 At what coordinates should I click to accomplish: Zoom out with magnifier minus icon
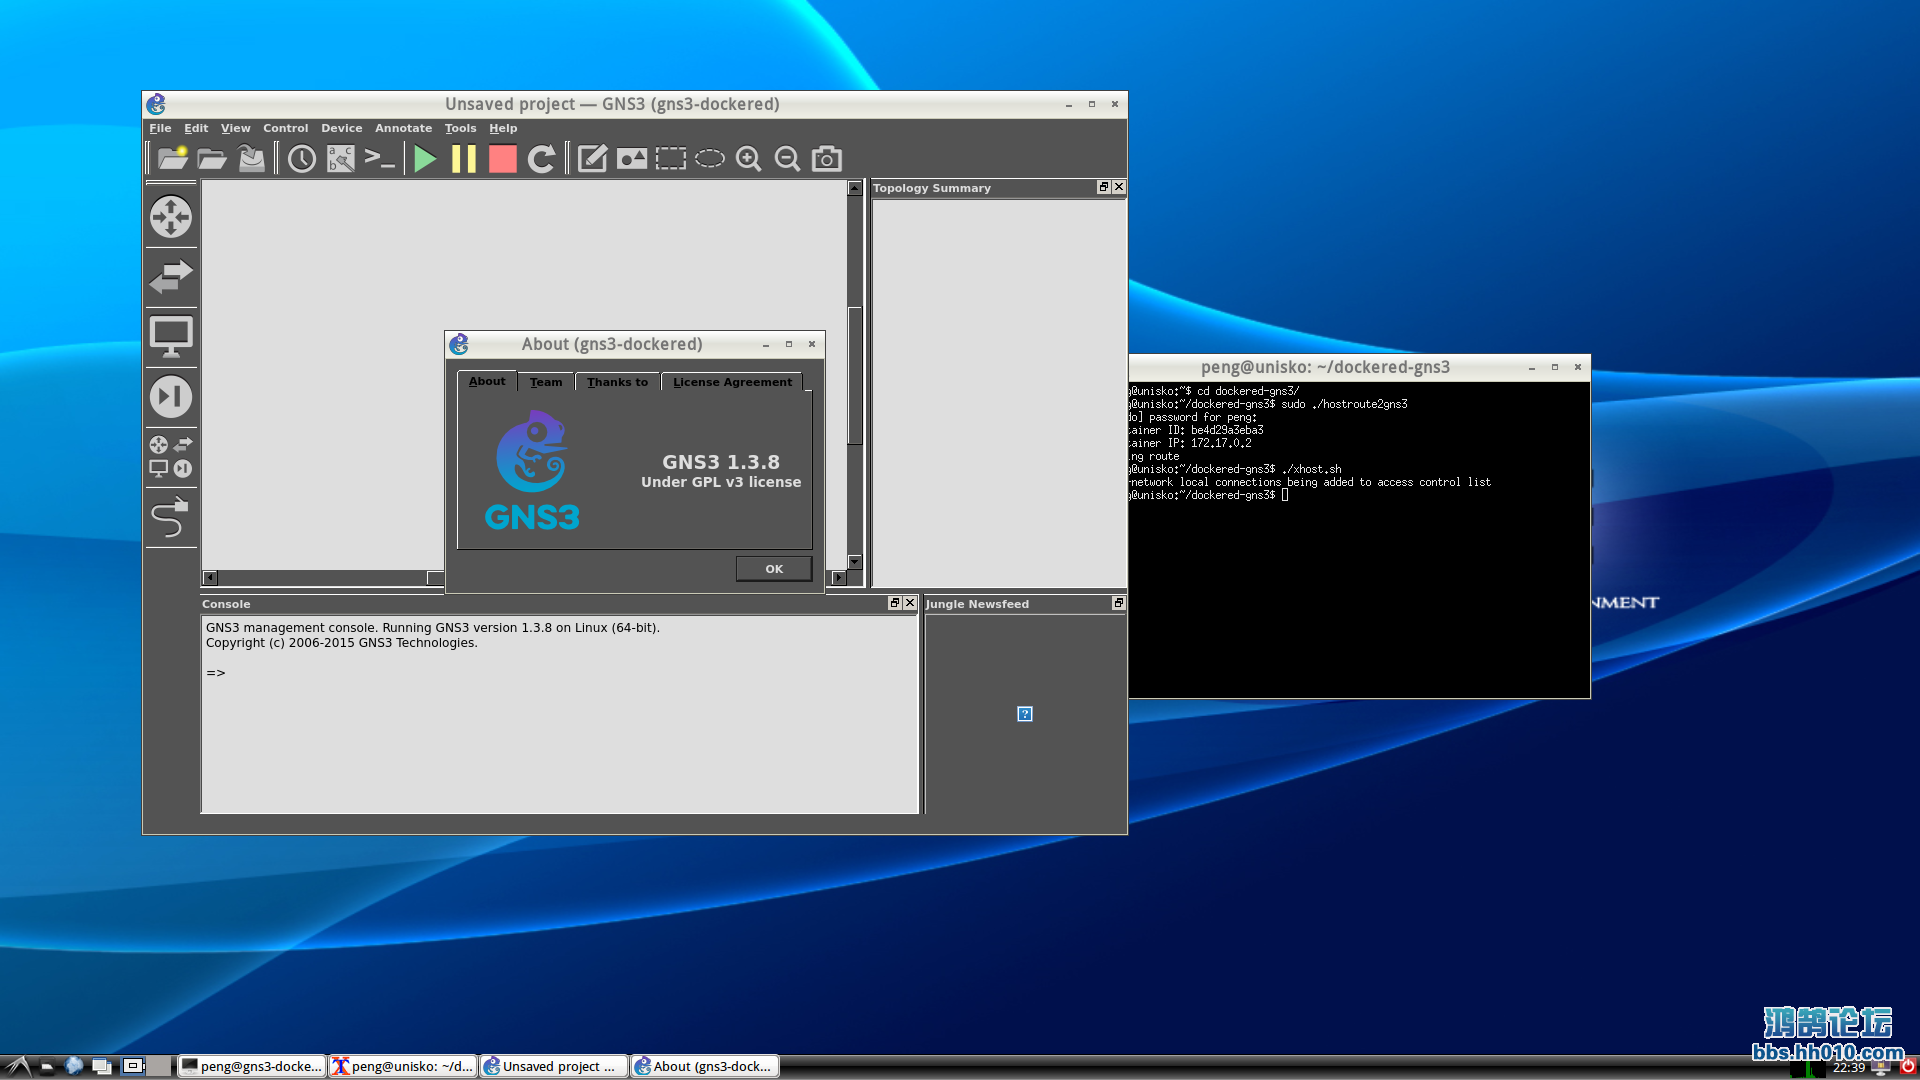coord(787,158)
